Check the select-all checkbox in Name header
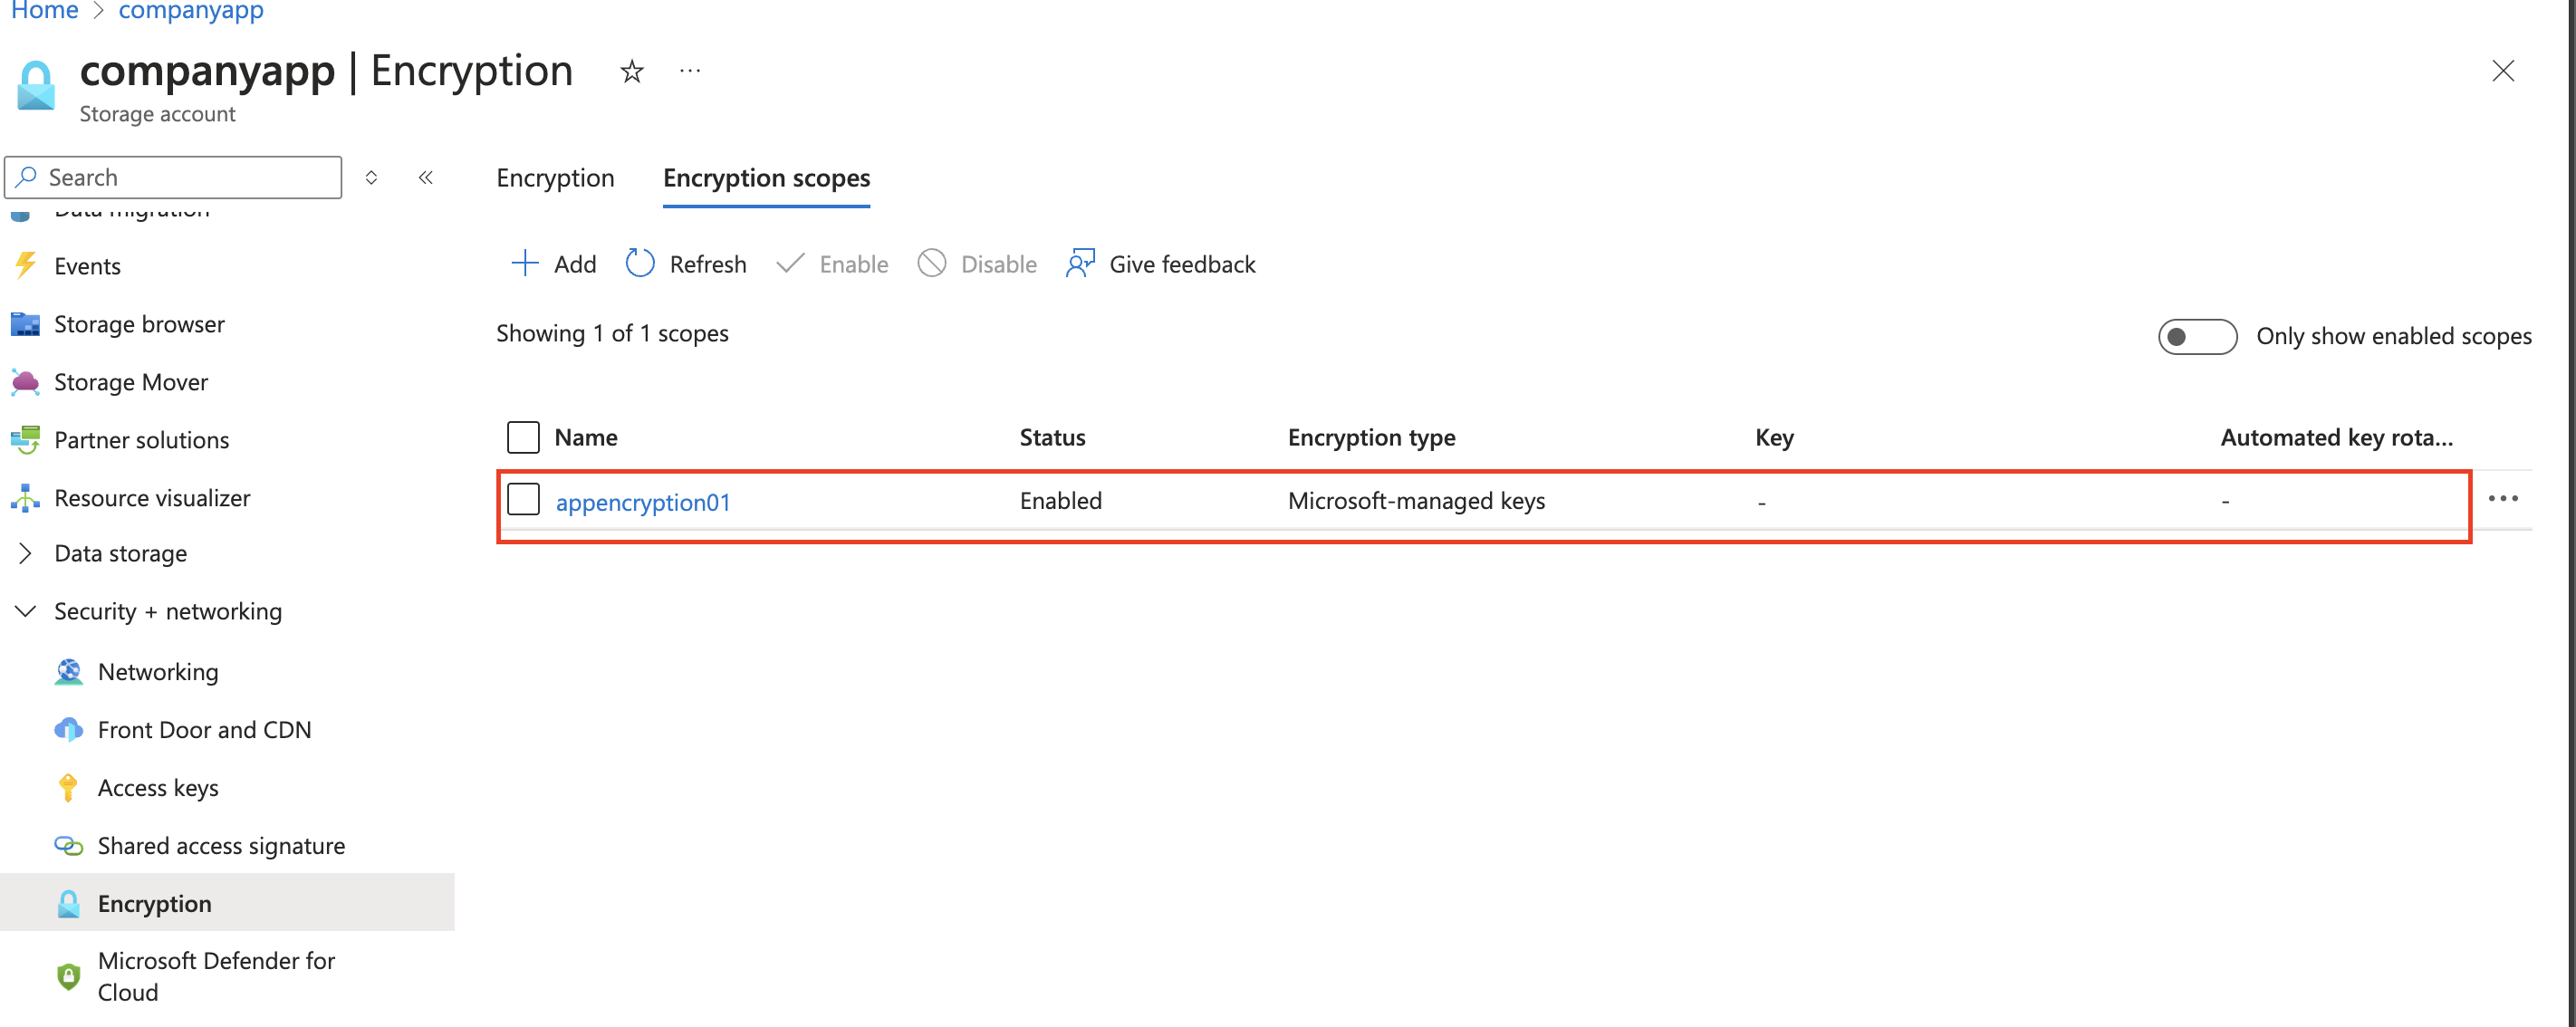This screenshot has width=2576, height=1027. click(523, 437)
